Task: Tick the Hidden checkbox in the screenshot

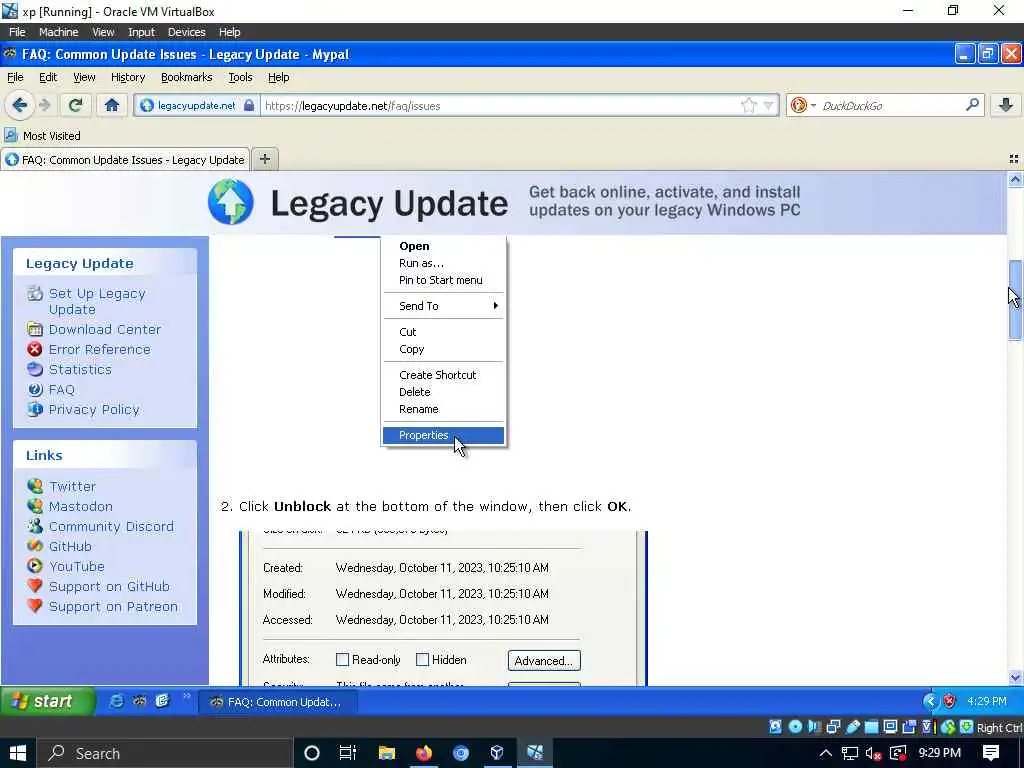Action: point(423,660)
